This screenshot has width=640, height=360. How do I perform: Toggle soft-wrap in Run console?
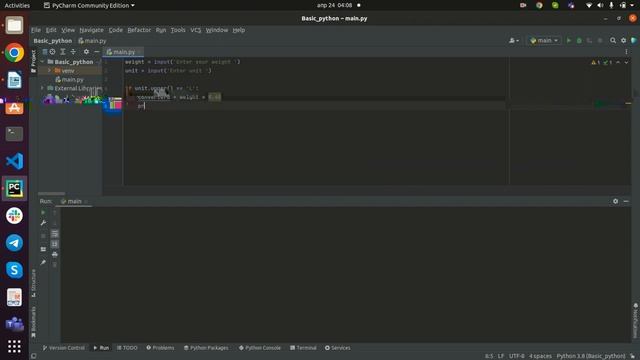click(55, 233)
